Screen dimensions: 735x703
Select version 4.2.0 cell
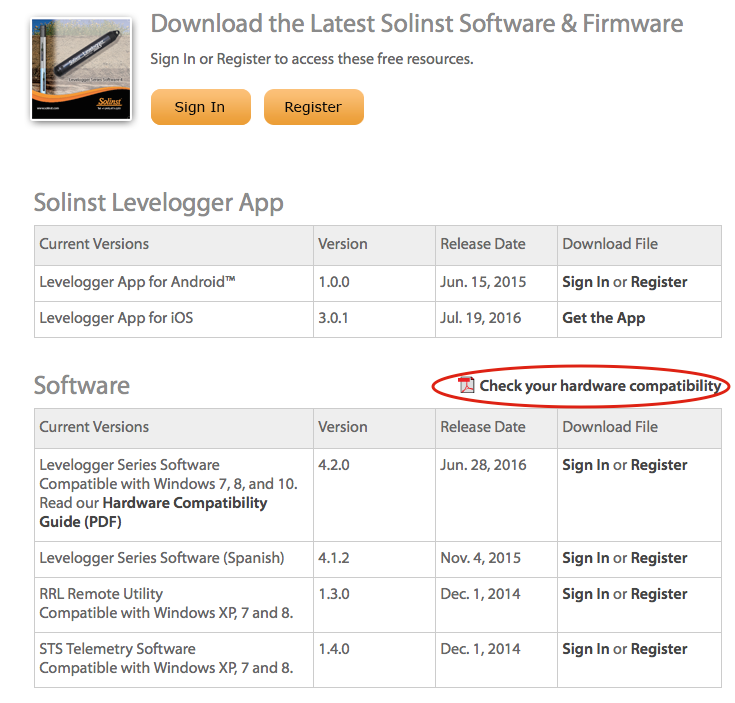pos(374,495)
